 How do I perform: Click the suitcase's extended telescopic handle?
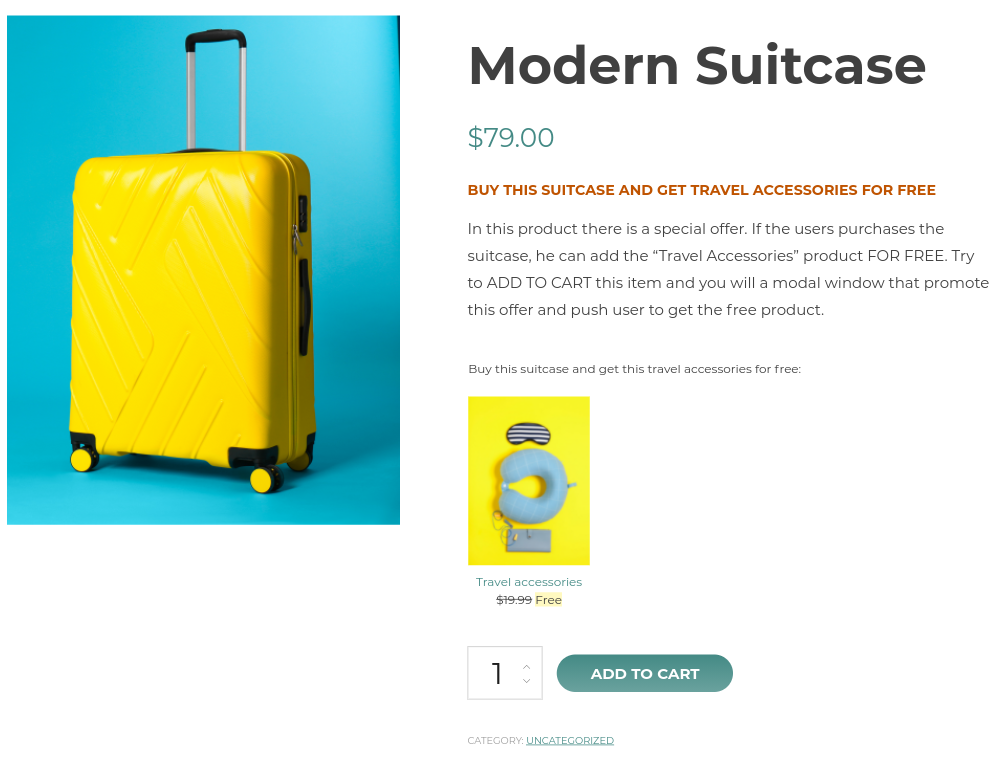pos(216,90)
